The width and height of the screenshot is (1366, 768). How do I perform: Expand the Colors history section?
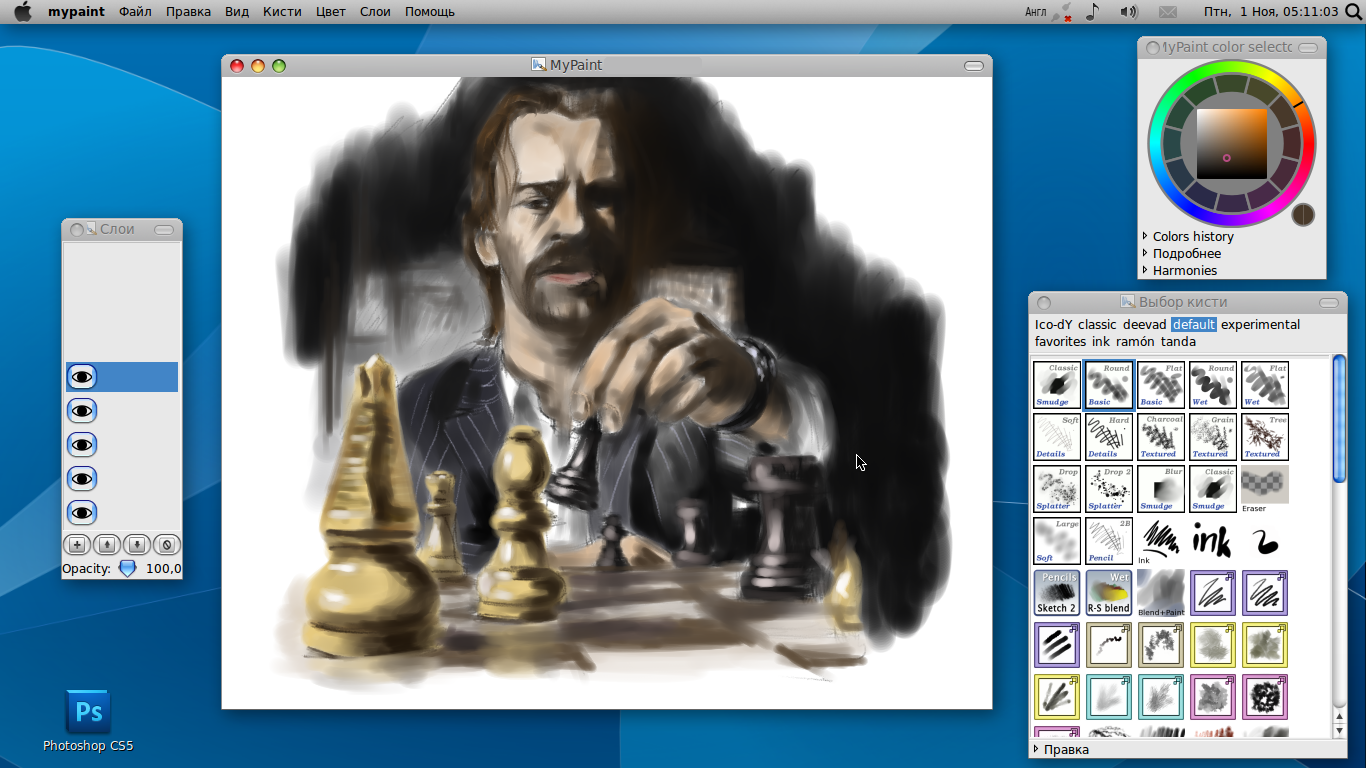click(x=1188, y=237)
